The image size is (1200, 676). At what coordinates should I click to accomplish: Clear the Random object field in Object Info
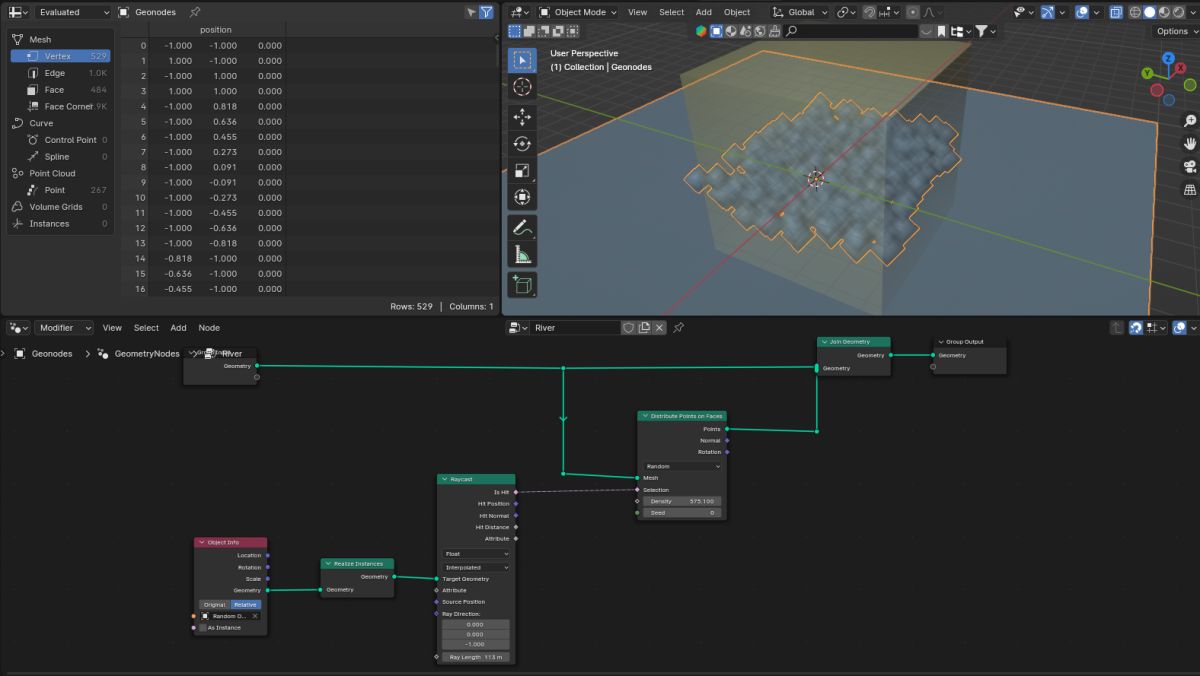tap(255, 616)
